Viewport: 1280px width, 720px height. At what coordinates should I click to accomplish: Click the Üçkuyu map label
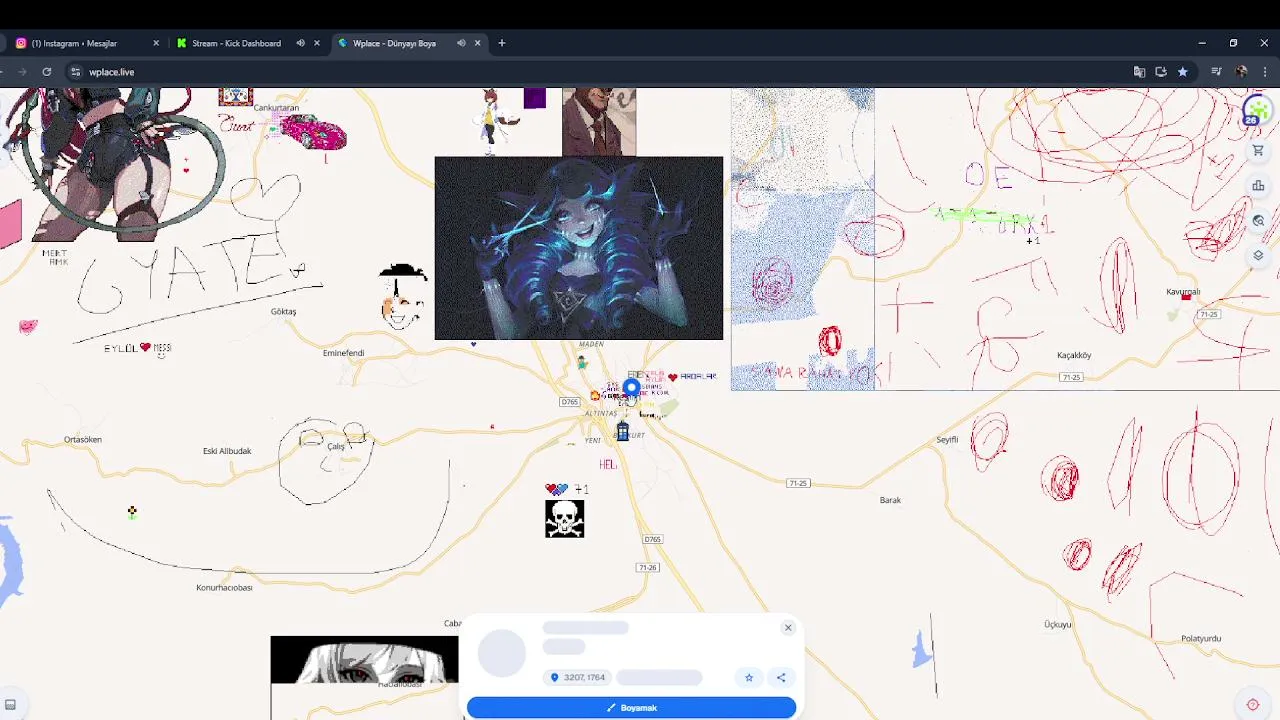(x=1058, y=624)
